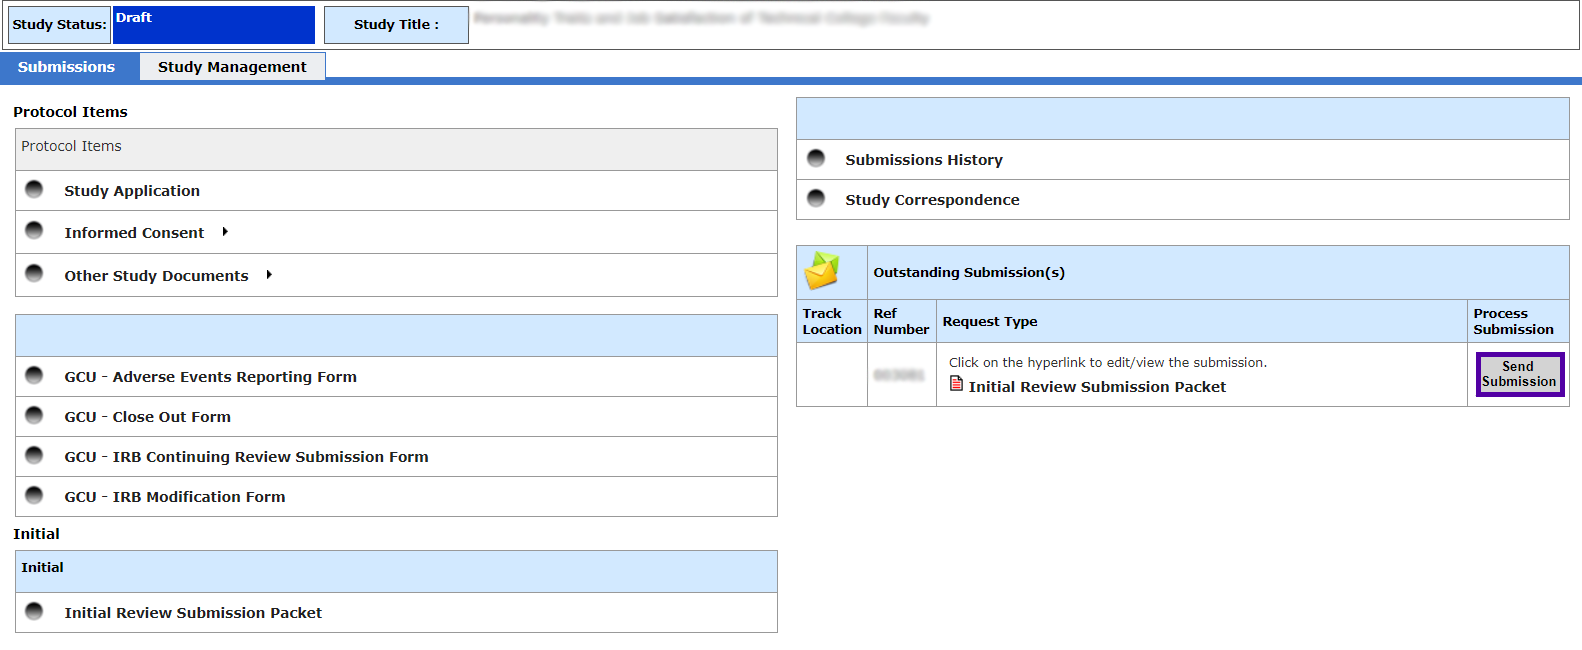Expand the Informed Consent submenu arrow
This screenshot has height=650, width=1582.
click(x=225, y=232)
